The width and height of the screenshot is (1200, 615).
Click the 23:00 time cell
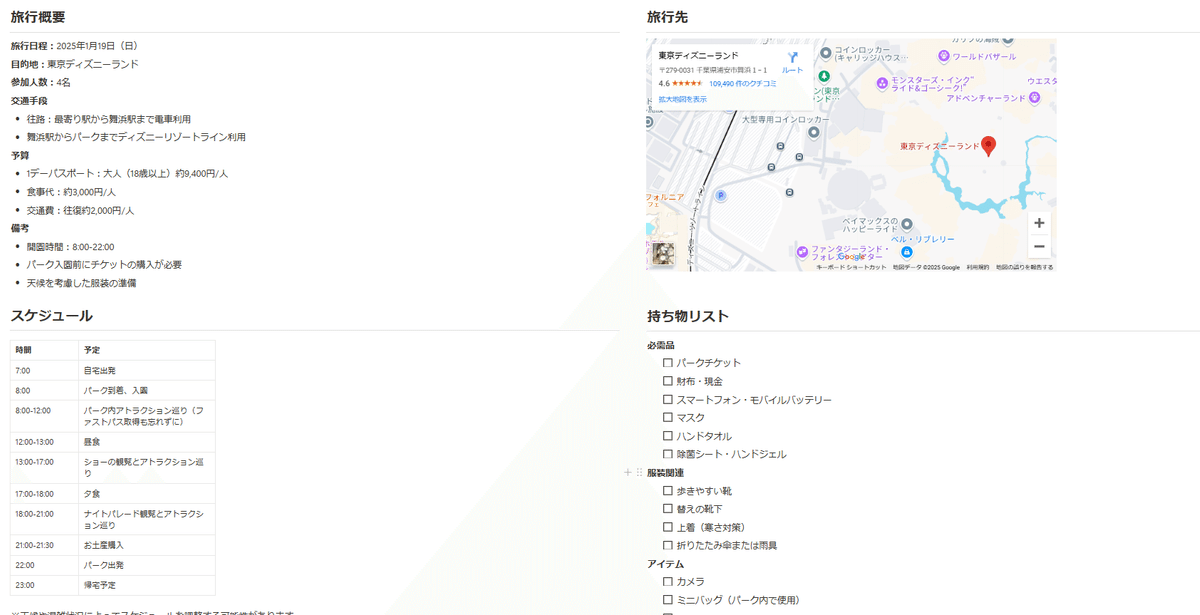click(45, 586)
